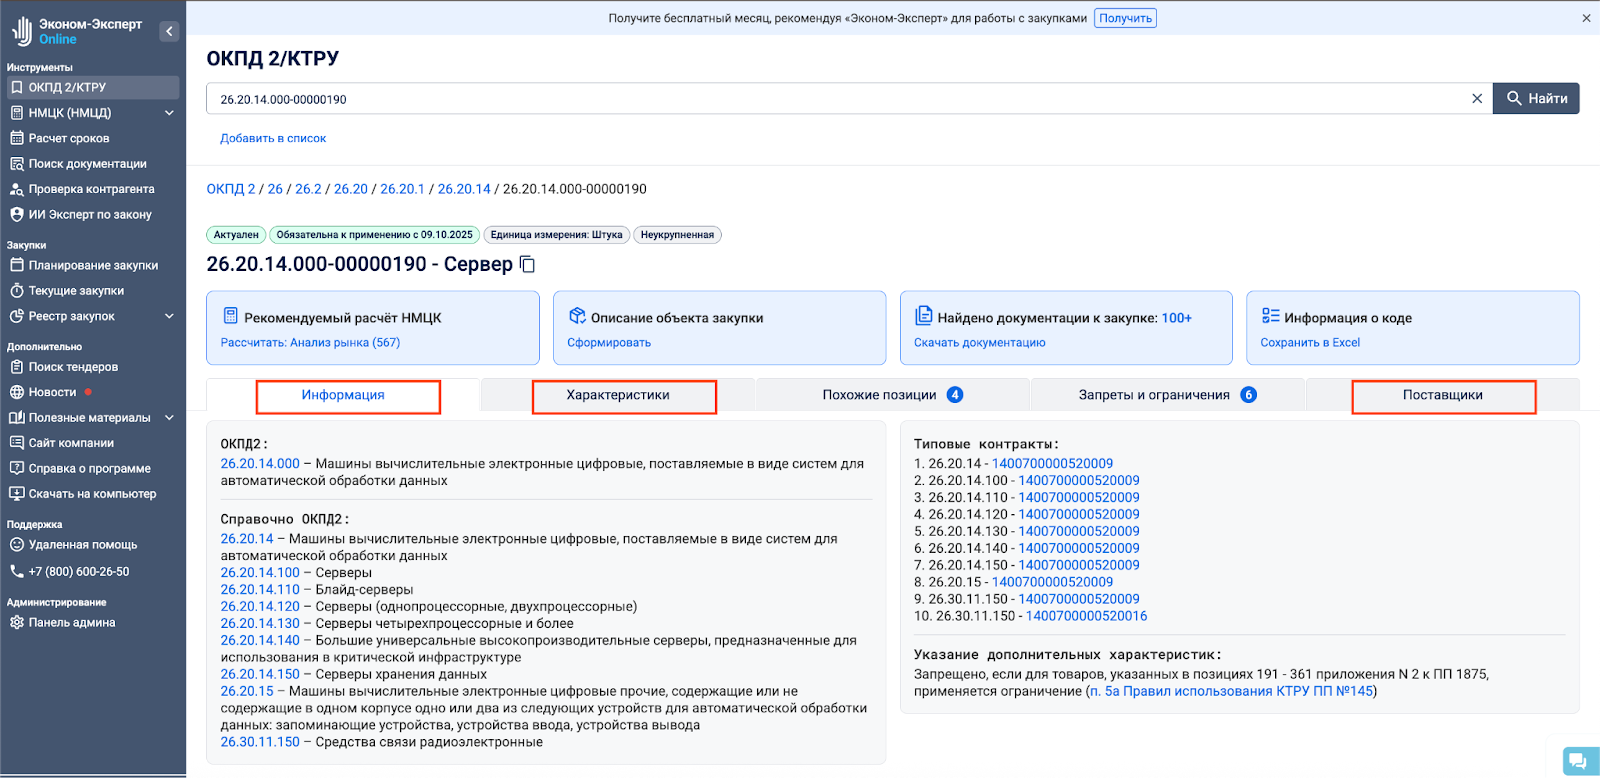Click the Получить promo button
This screenshot has width=1600, height=778.
point(1125,18)
